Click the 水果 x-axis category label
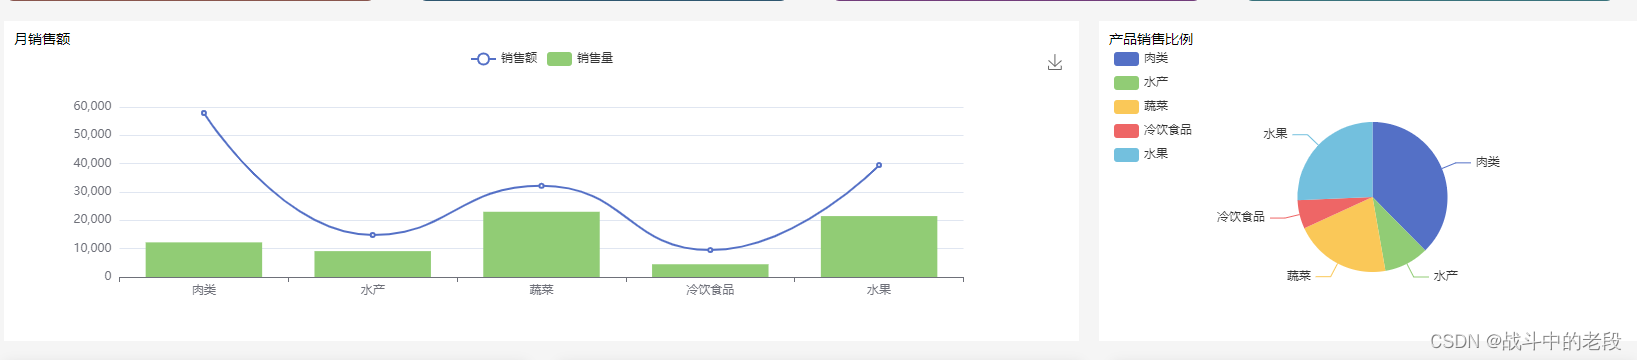This screenshot has width=1637, height=360. pos(879,290)
